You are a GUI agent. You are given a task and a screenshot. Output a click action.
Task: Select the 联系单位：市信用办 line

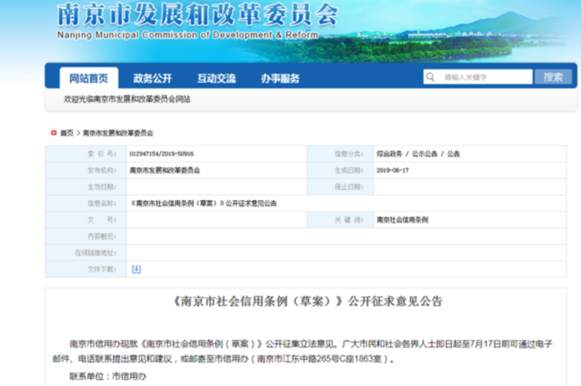(108, 376)
